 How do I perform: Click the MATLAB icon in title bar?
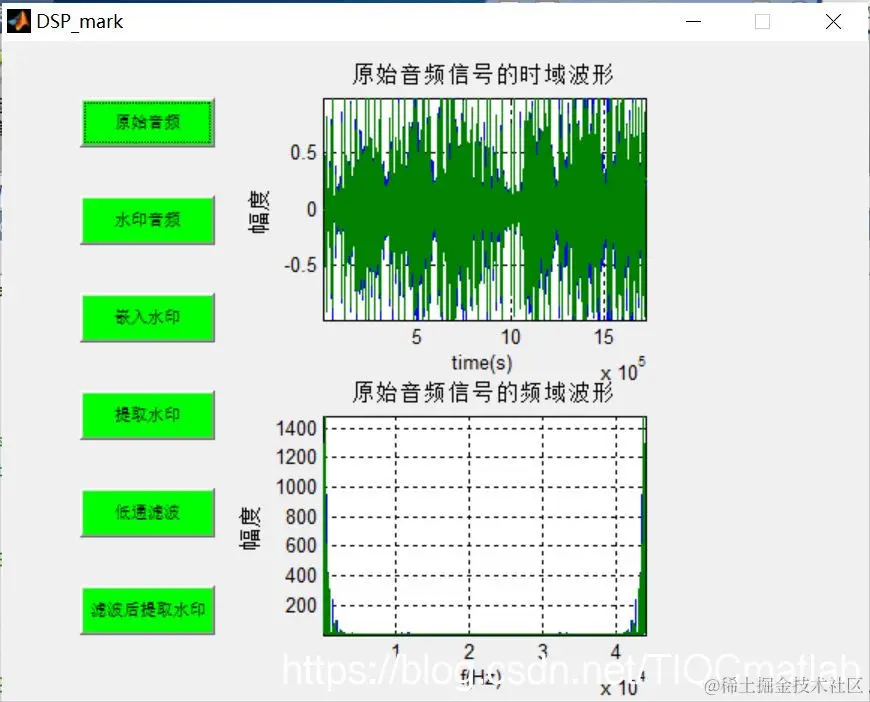(18, 22)
